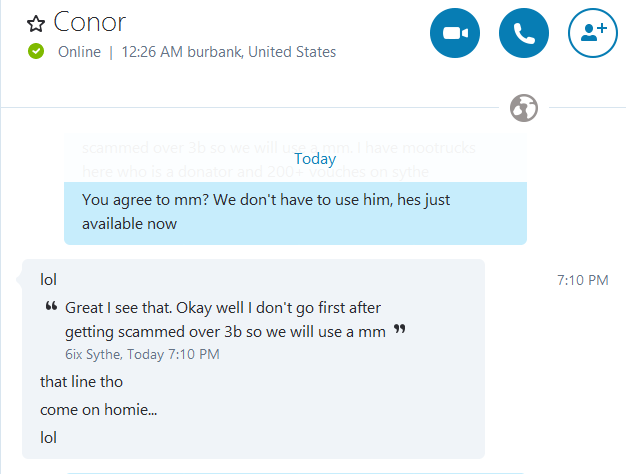
Task: Start a video call with Conor
Action: point(455,33)
